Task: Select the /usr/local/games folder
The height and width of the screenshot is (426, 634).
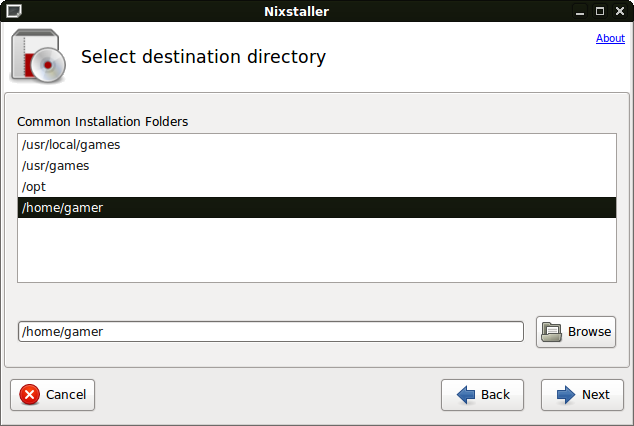Action: (x=71, y=145)
